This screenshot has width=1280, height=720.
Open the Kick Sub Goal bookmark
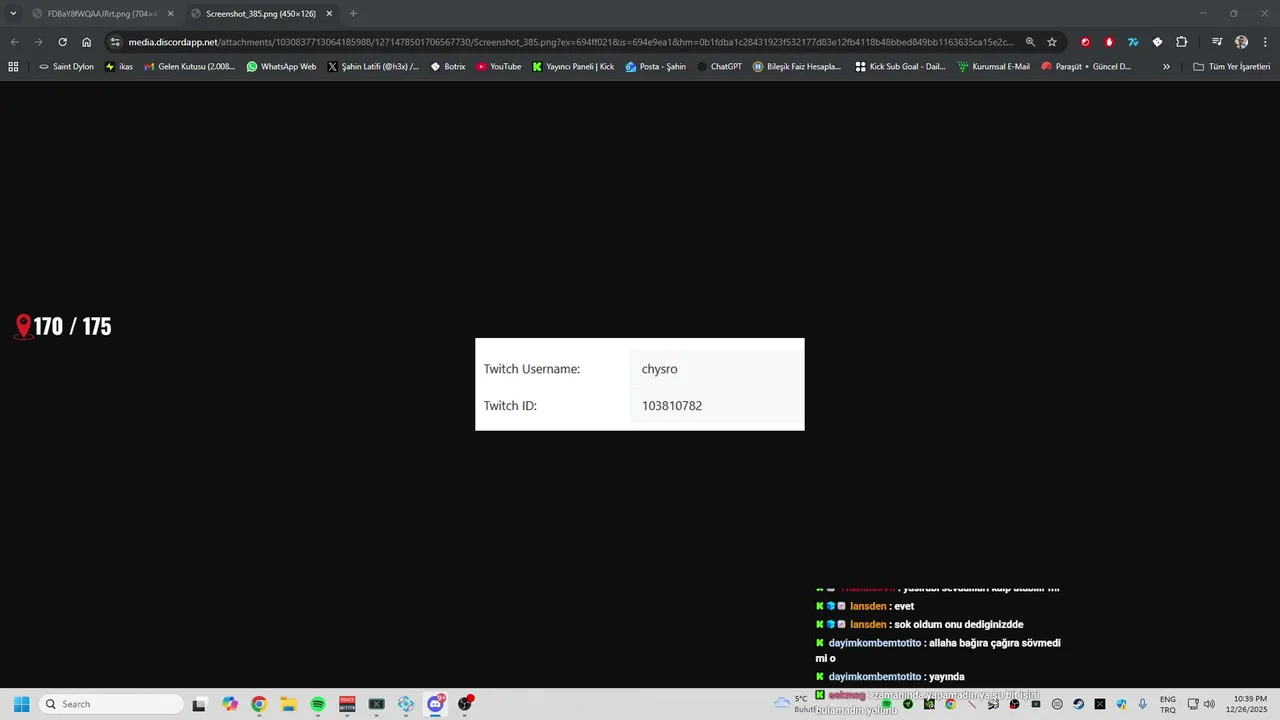click(900, 67)
